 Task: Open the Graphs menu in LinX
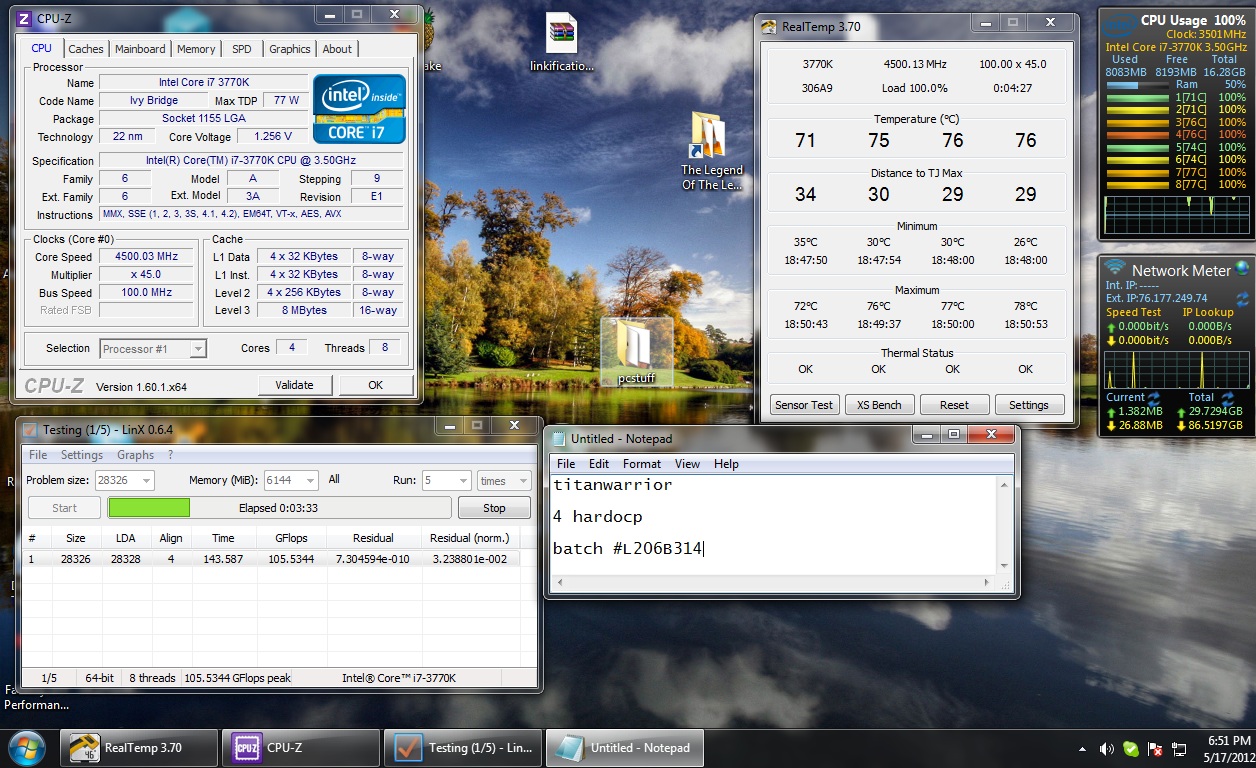(x=135, y=455)
